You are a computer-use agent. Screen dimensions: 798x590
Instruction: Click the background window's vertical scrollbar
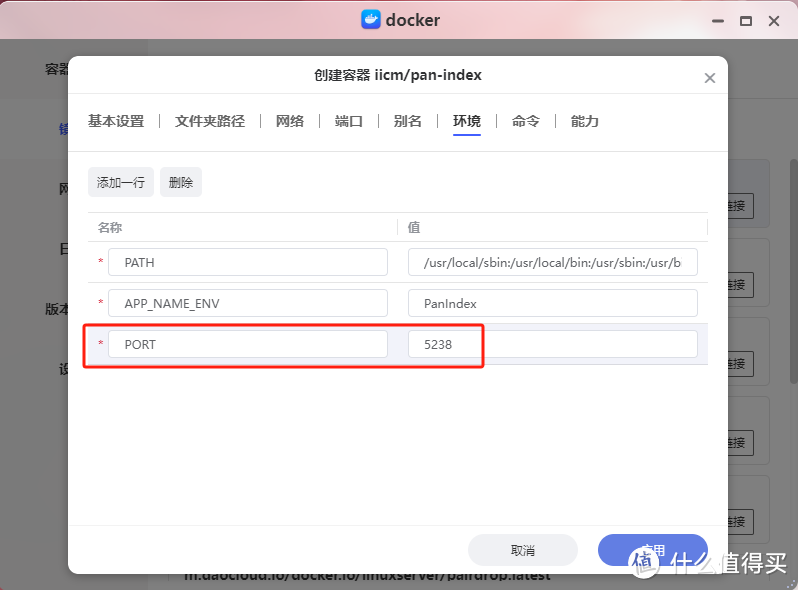click(x=793, y=271)
